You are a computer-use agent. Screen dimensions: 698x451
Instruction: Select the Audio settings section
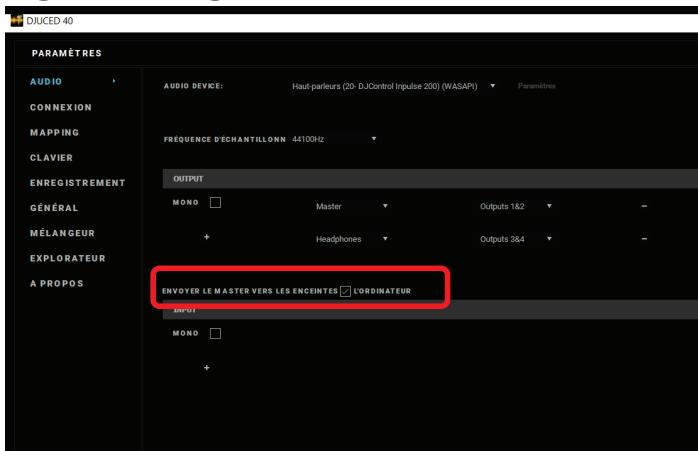coord(46,81)
